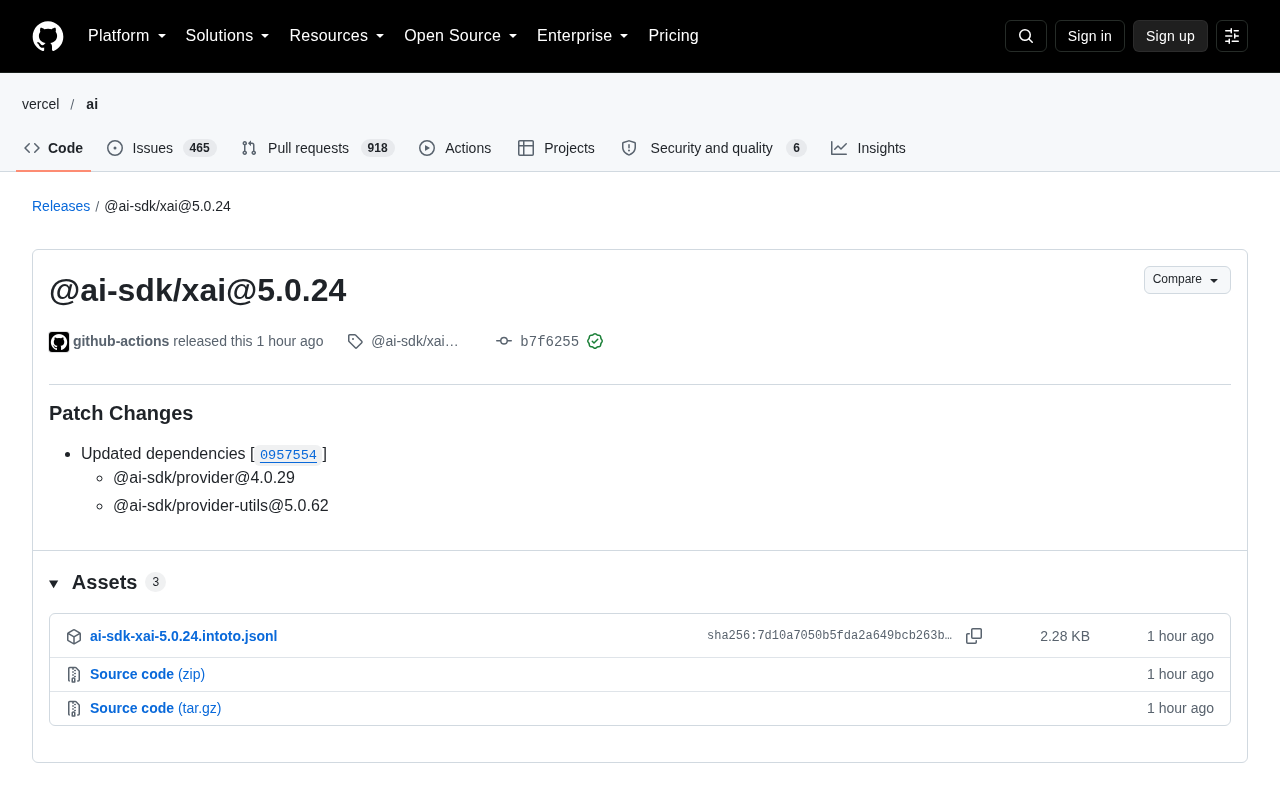This screenshot has width=1280, height=800.
Task: Open the Pull requests tab
Action: pyautogui.click(x=318, y=148)
